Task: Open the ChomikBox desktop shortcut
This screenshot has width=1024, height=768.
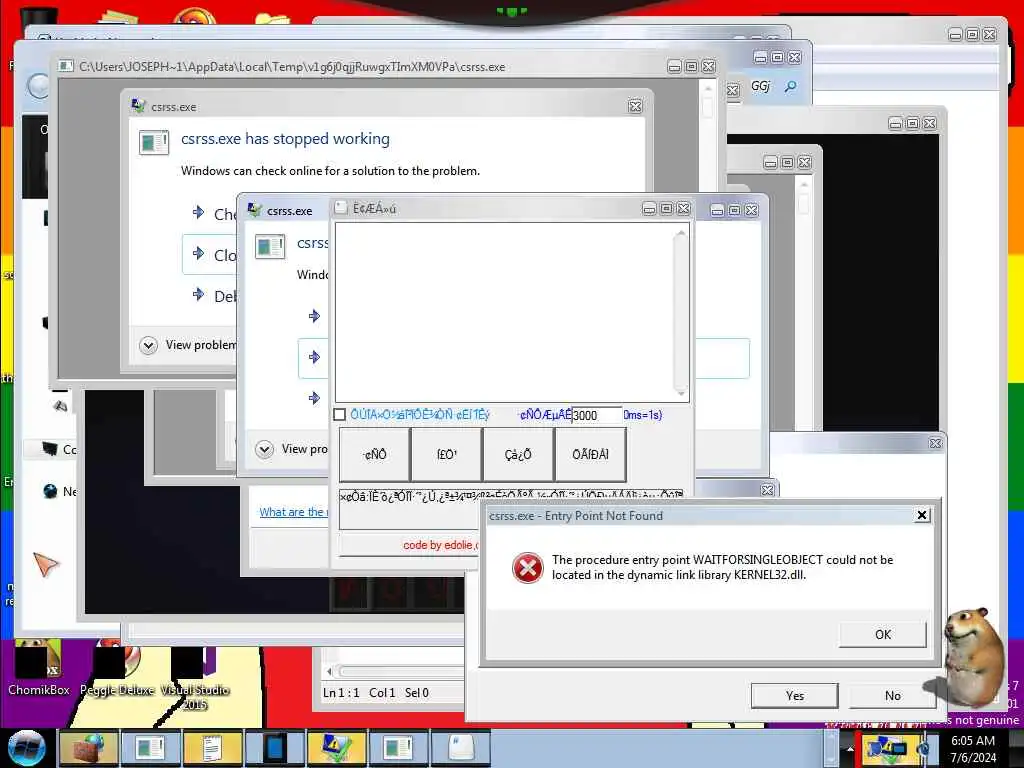Action: [x=39, y=668]
